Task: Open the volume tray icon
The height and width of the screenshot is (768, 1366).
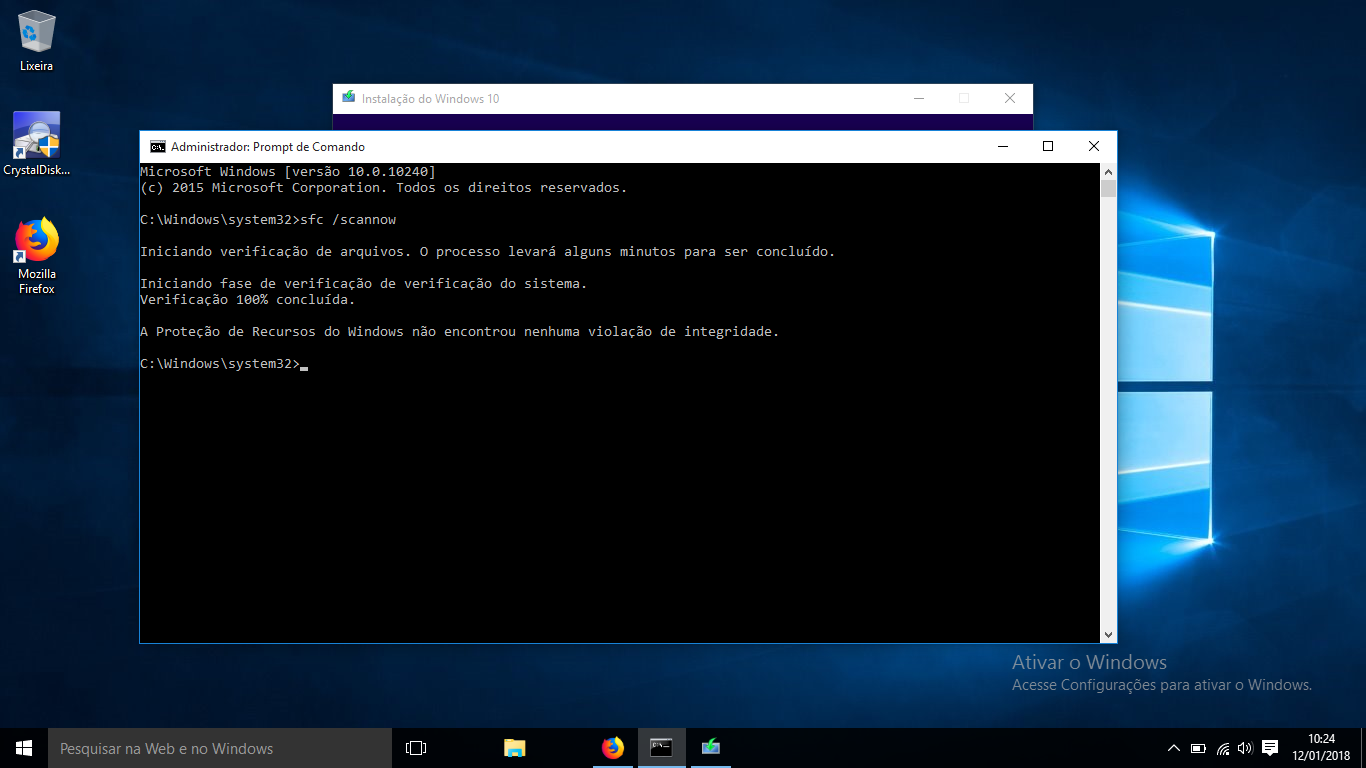Action: [1245, 748]
